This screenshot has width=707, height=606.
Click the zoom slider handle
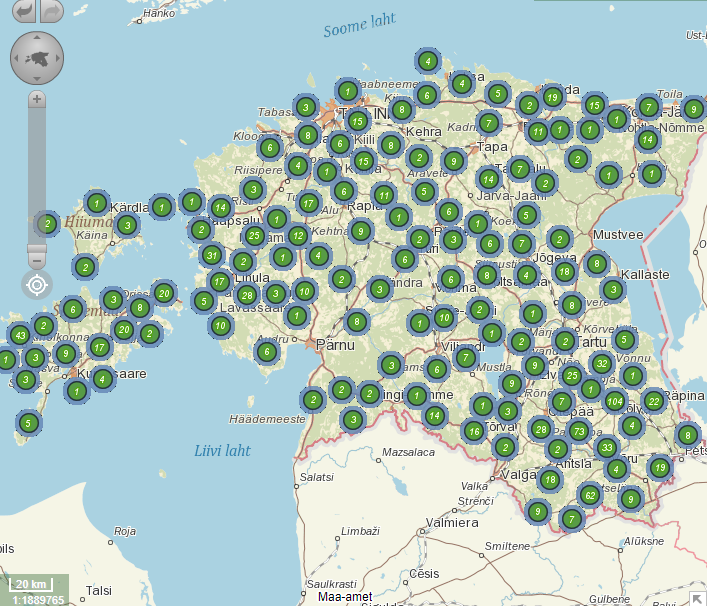(37, 247)
